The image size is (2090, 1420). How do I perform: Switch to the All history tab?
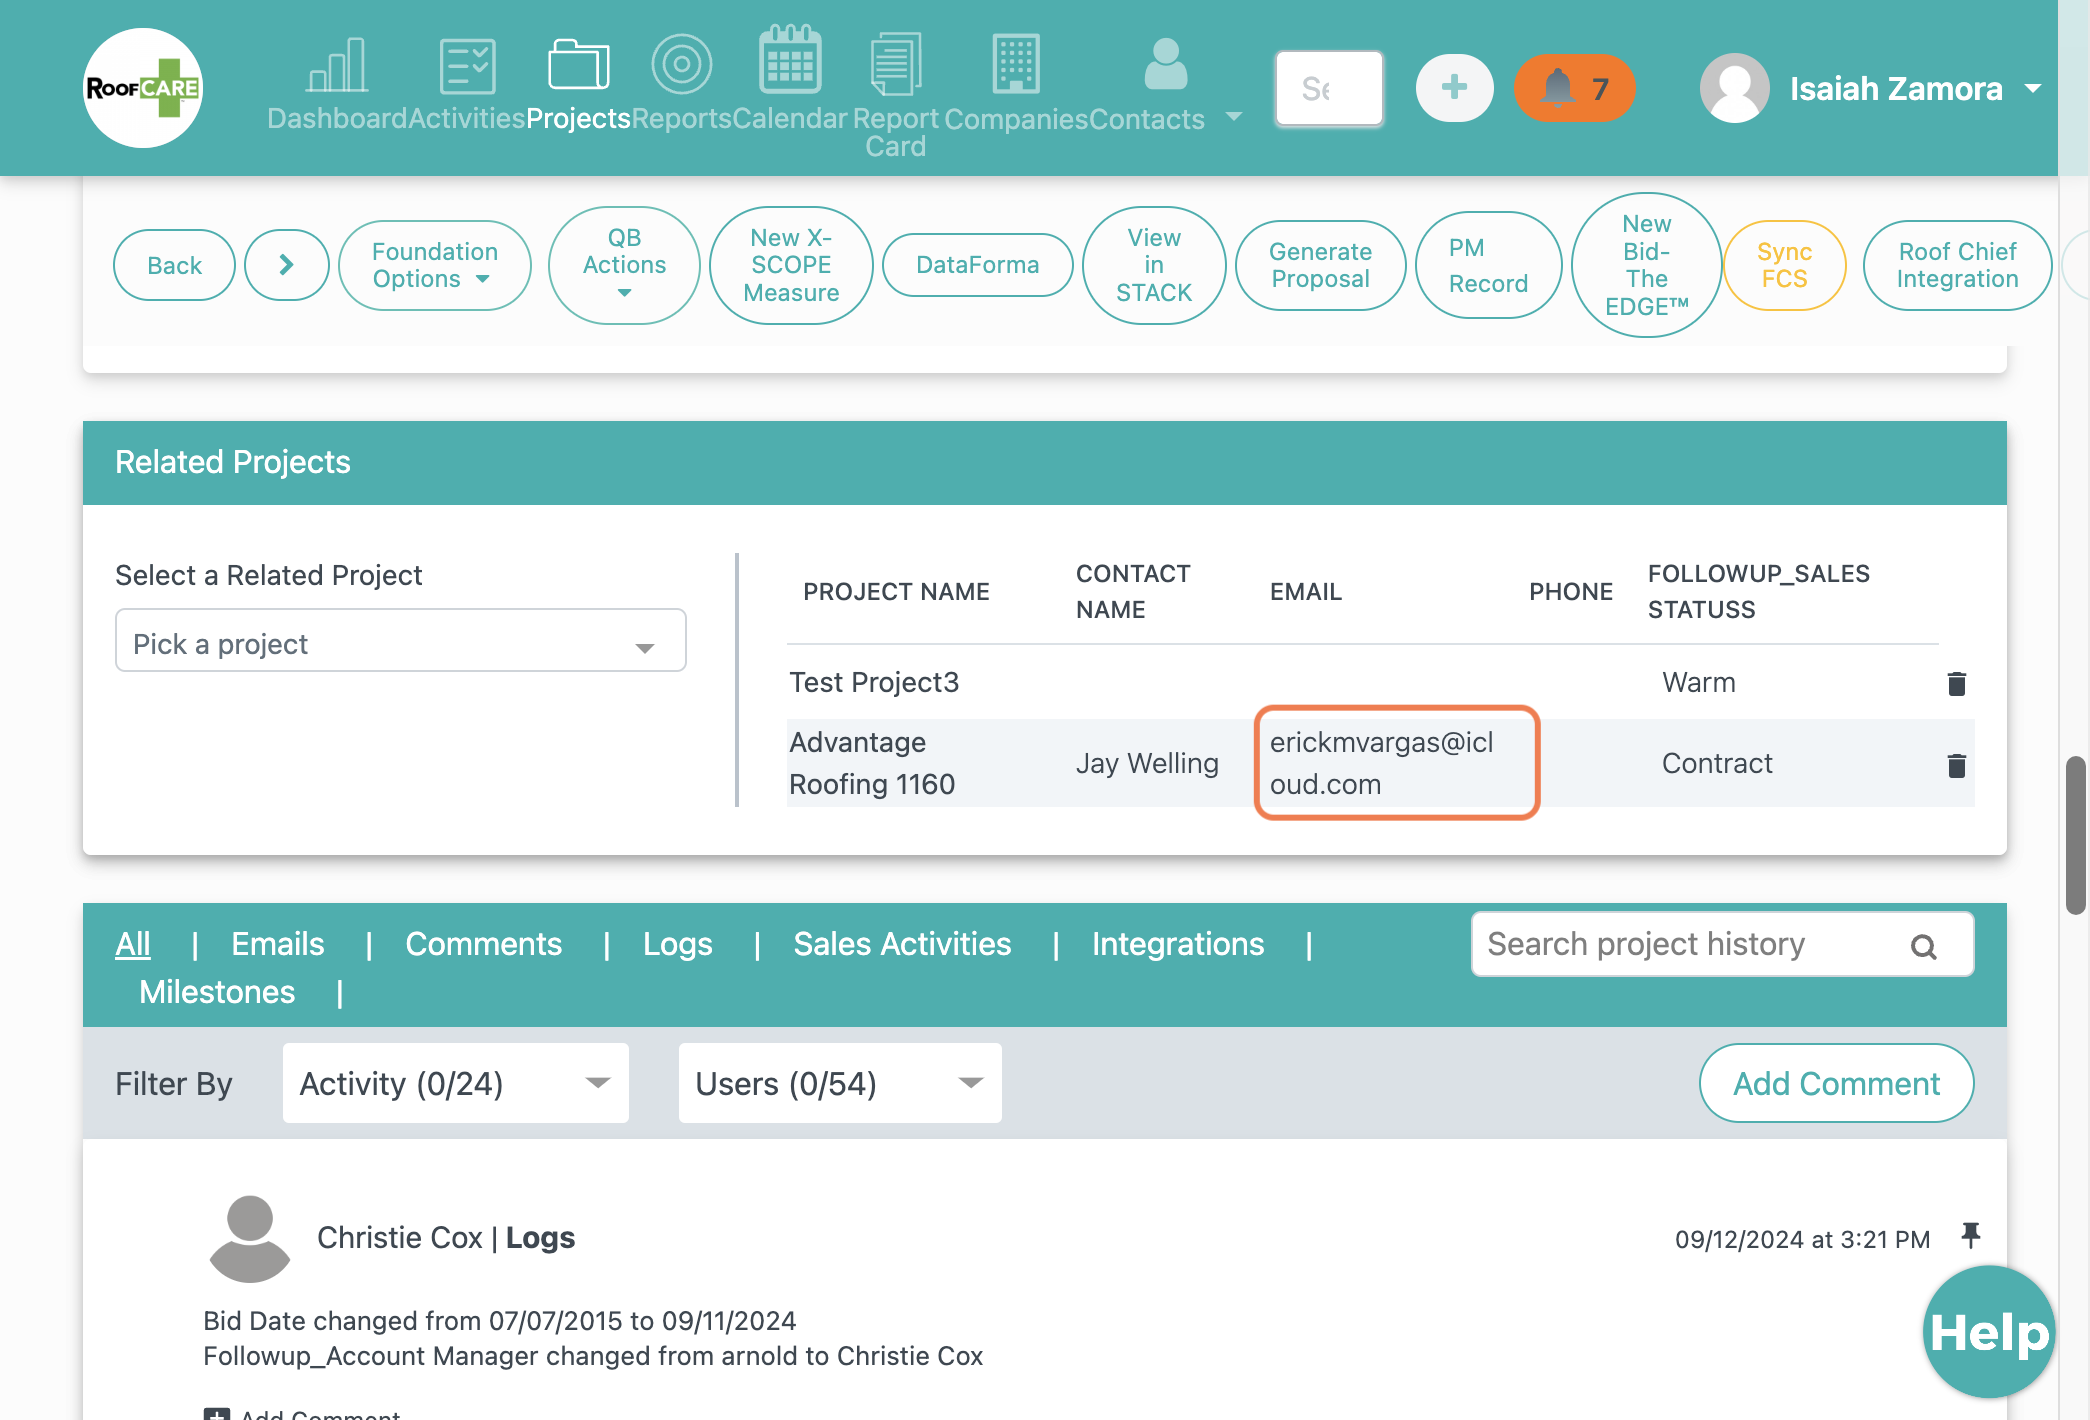pos(133,944)
